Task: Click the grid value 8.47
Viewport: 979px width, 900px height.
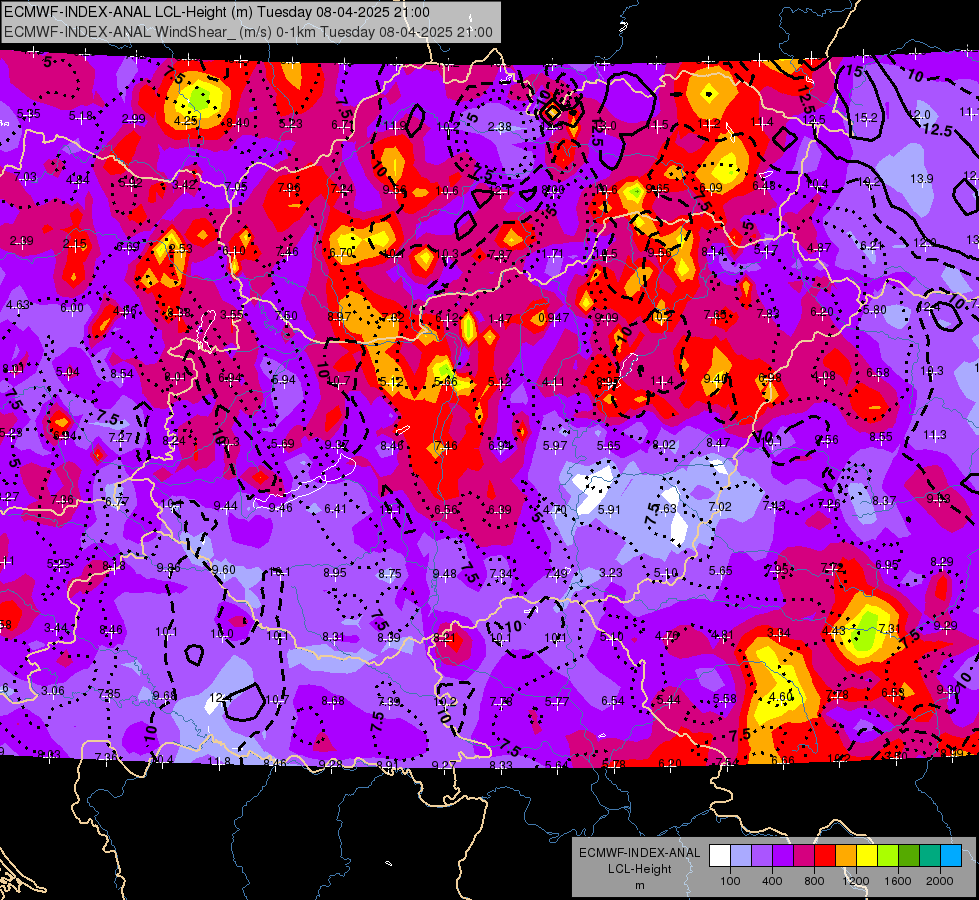Action: pyautogui.click(x=718, y=443)
